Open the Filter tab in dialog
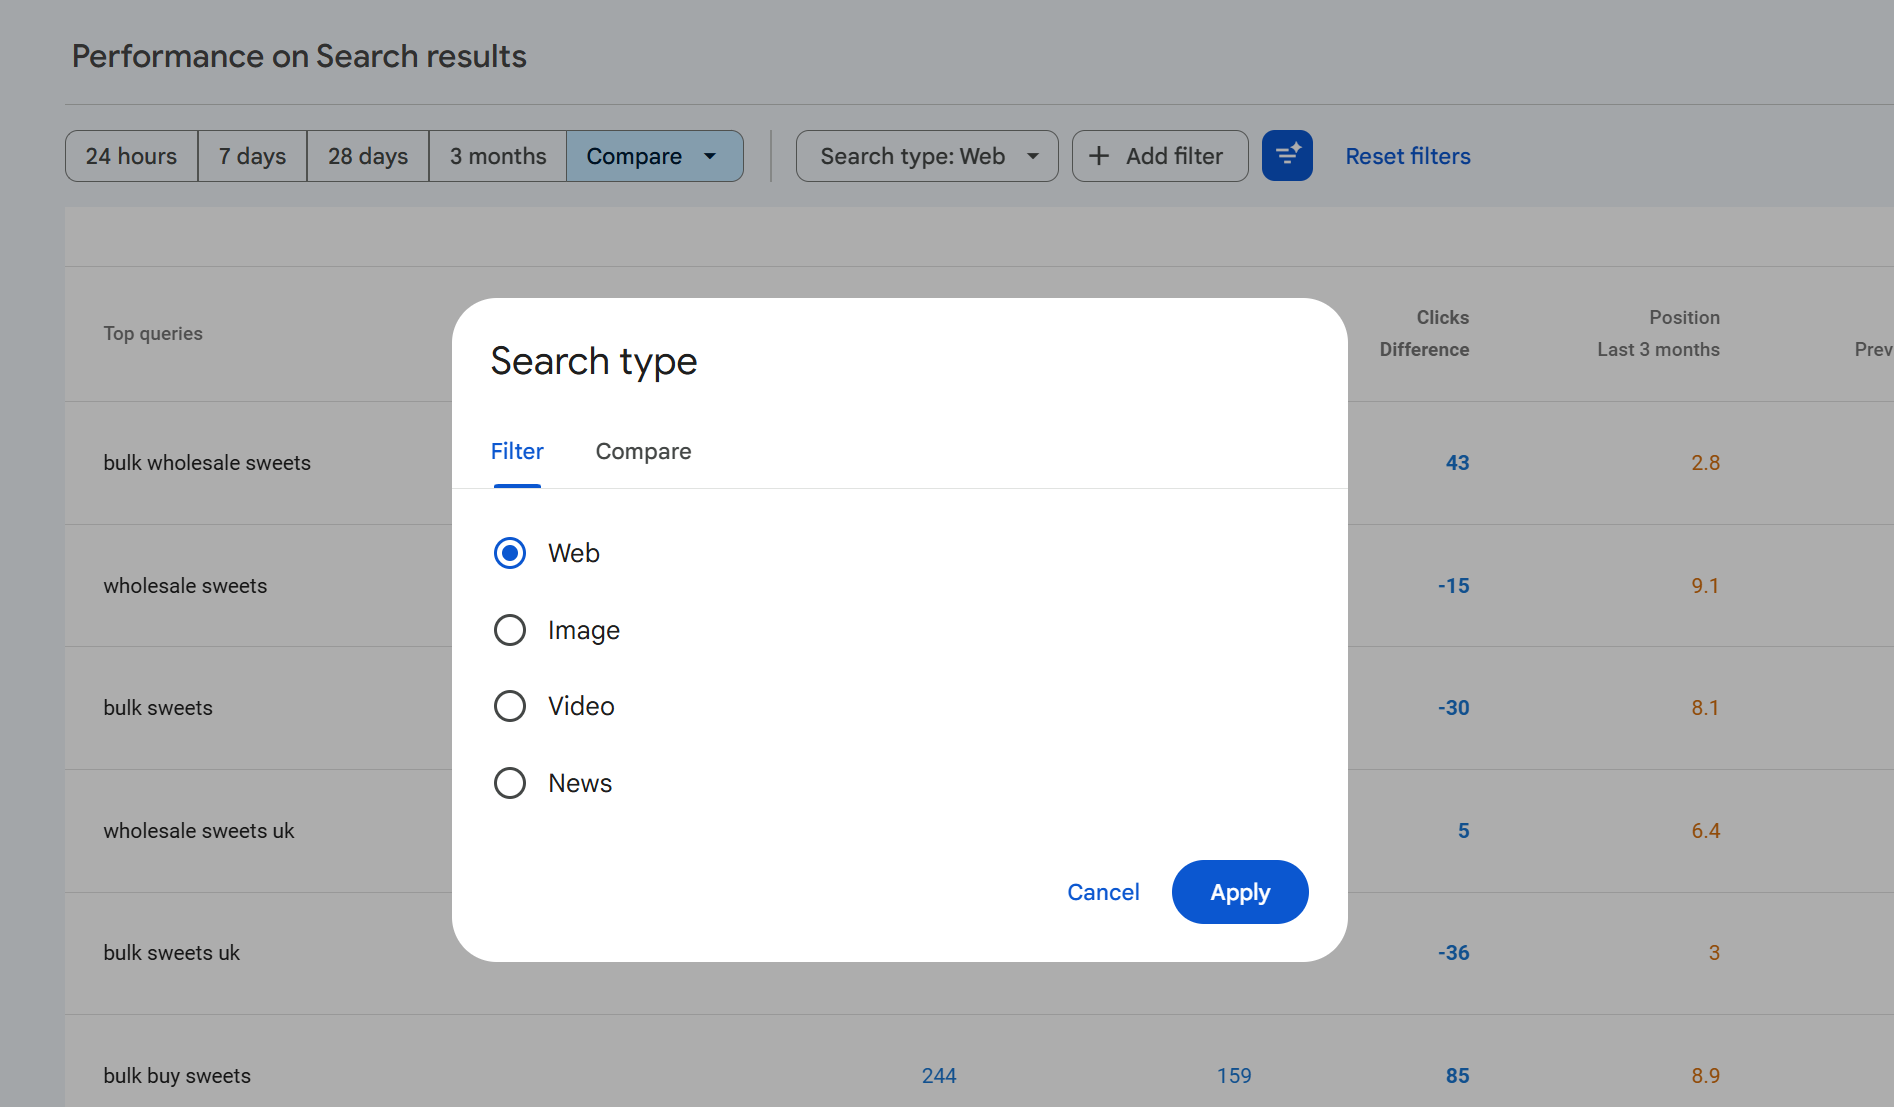The height and width of the screenshot is (1107, 1894). coord(517,452)
